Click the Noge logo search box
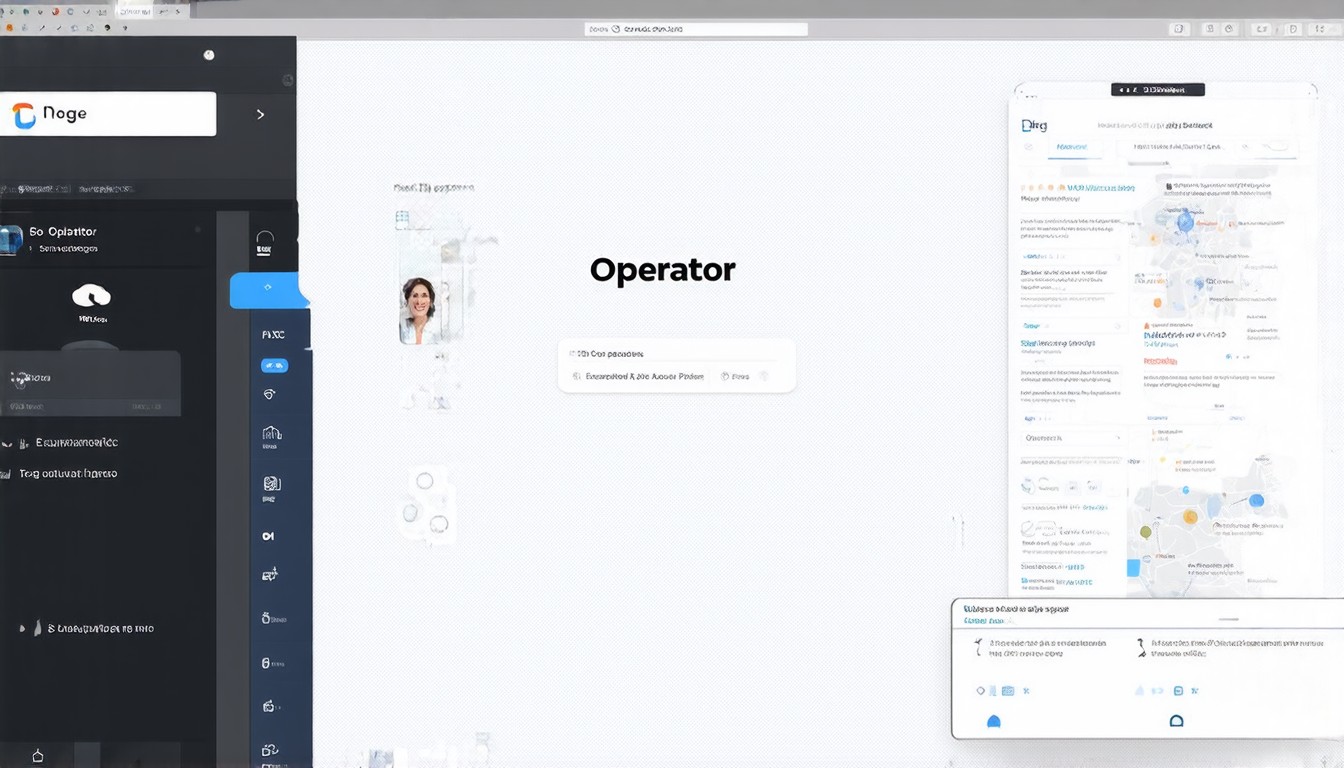Screen dimensions: 1344x768 pyautogui.click(x=108, y=114)
